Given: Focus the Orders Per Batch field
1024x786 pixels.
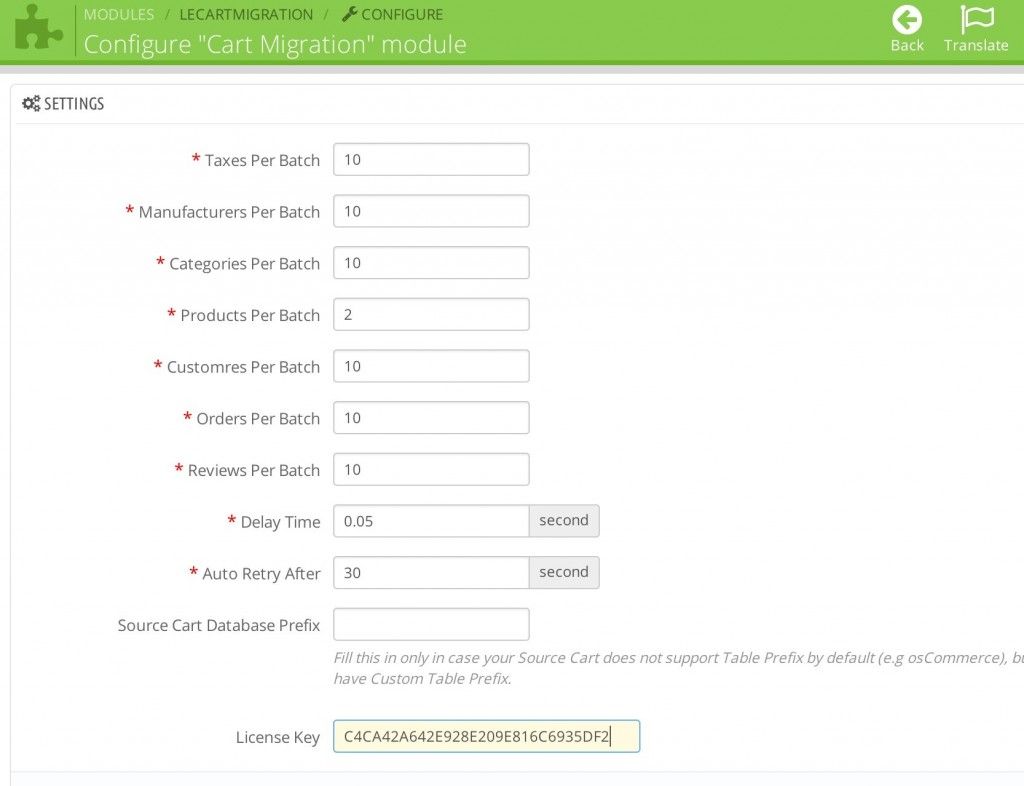Looking at the screenshot, I should coord(431,417).
